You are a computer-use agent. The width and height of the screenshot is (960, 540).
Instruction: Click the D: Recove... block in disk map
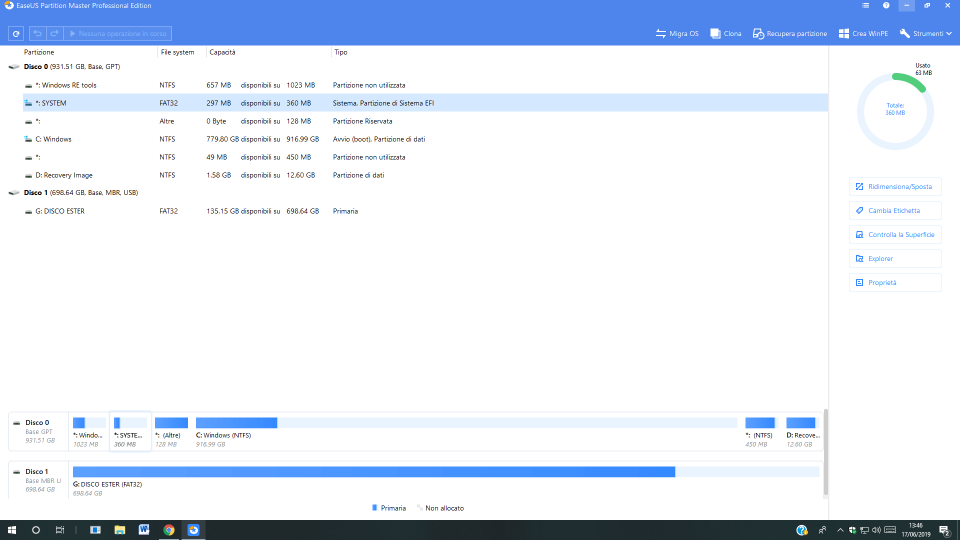[802, 432]
